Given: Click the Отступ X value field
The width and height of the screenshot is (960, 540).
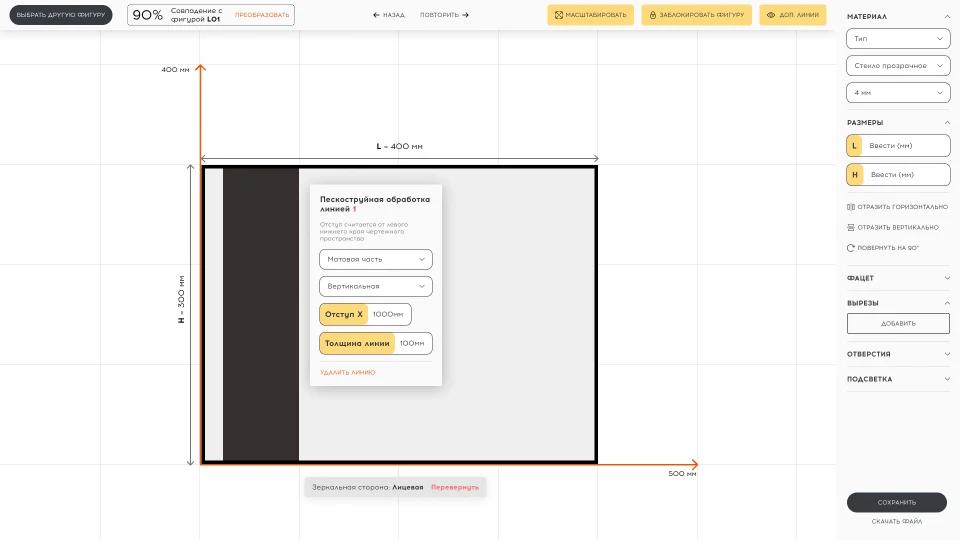Looking at the screenshot, I should [389, 314].
